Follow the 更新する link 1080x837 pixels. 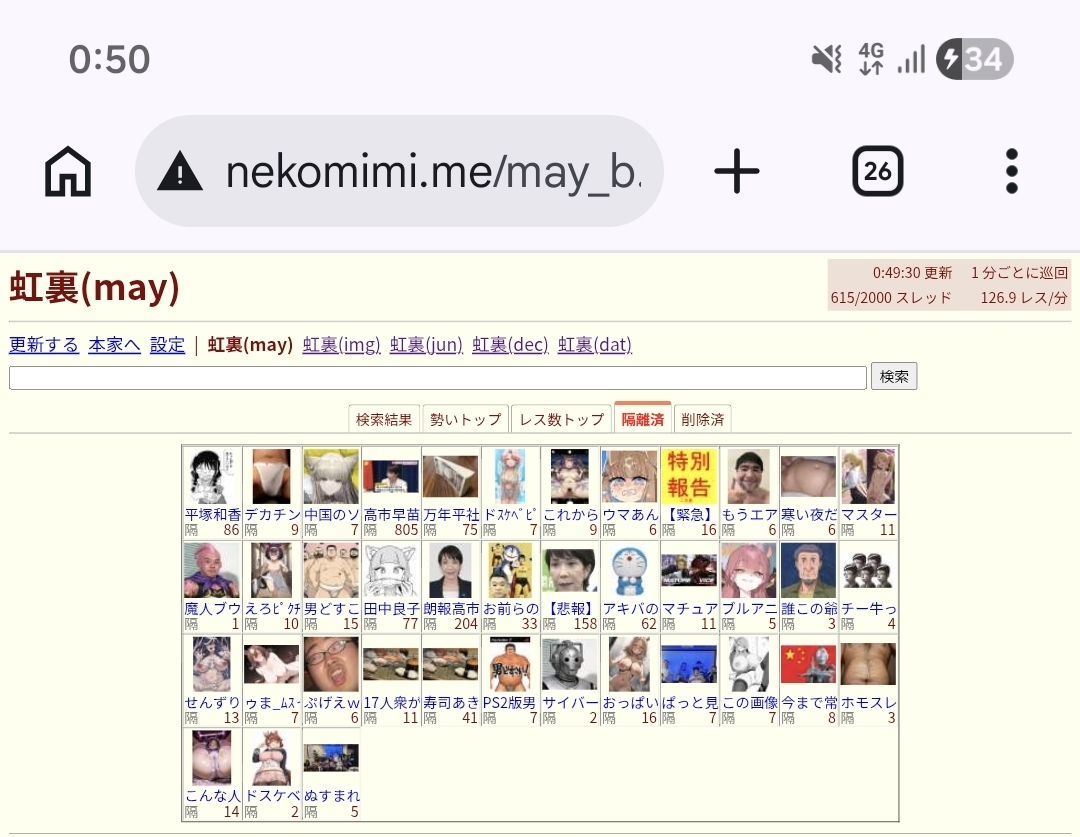44,344
